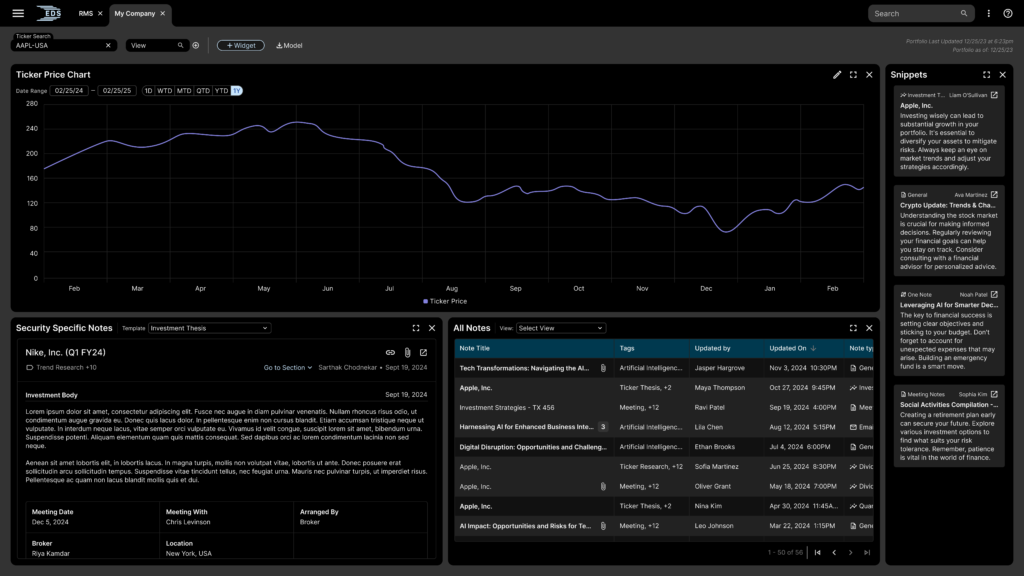Edit the Ticker Price Chart with pencil icon
The width and height of the screenshot is (1024, 576).
pyautogui.click(x=837, y=75)
